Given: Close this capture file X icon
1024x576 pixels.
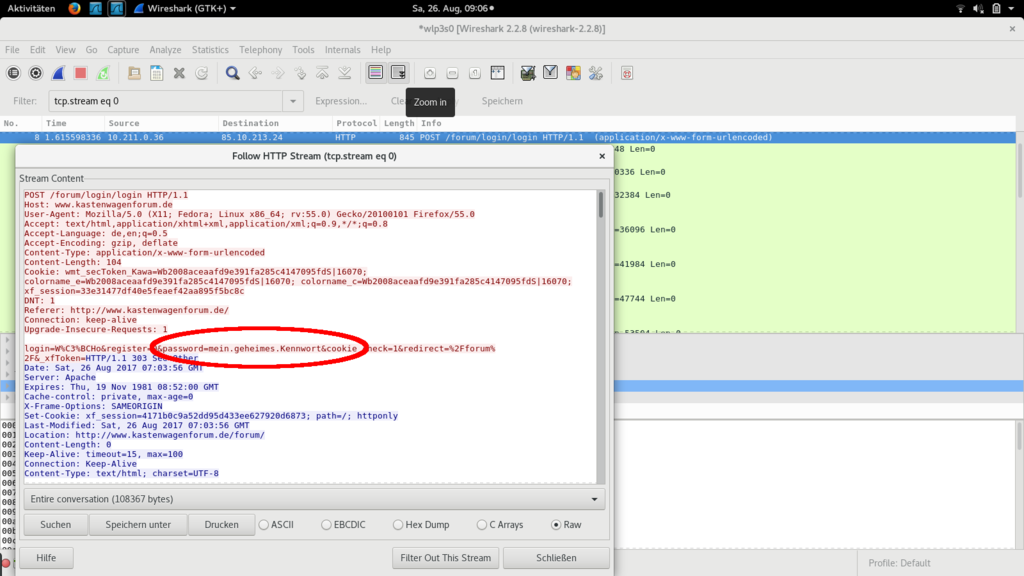Looking at the screenshot, I should pyautogui.click(x=179, y=73).
